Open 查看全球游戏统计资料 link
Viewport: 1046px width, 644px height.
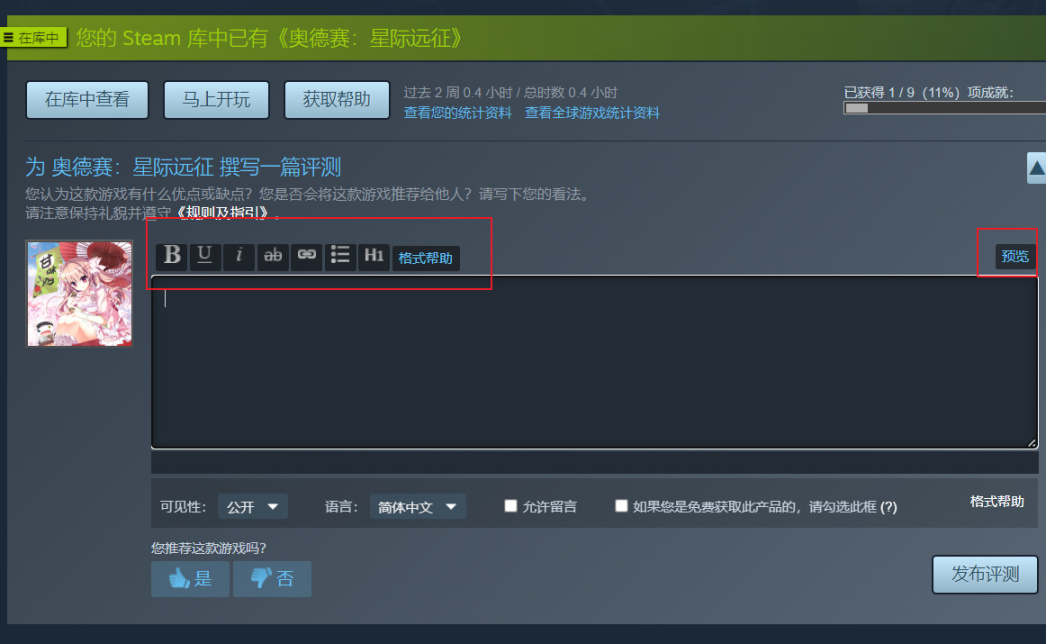click(592, 113)
